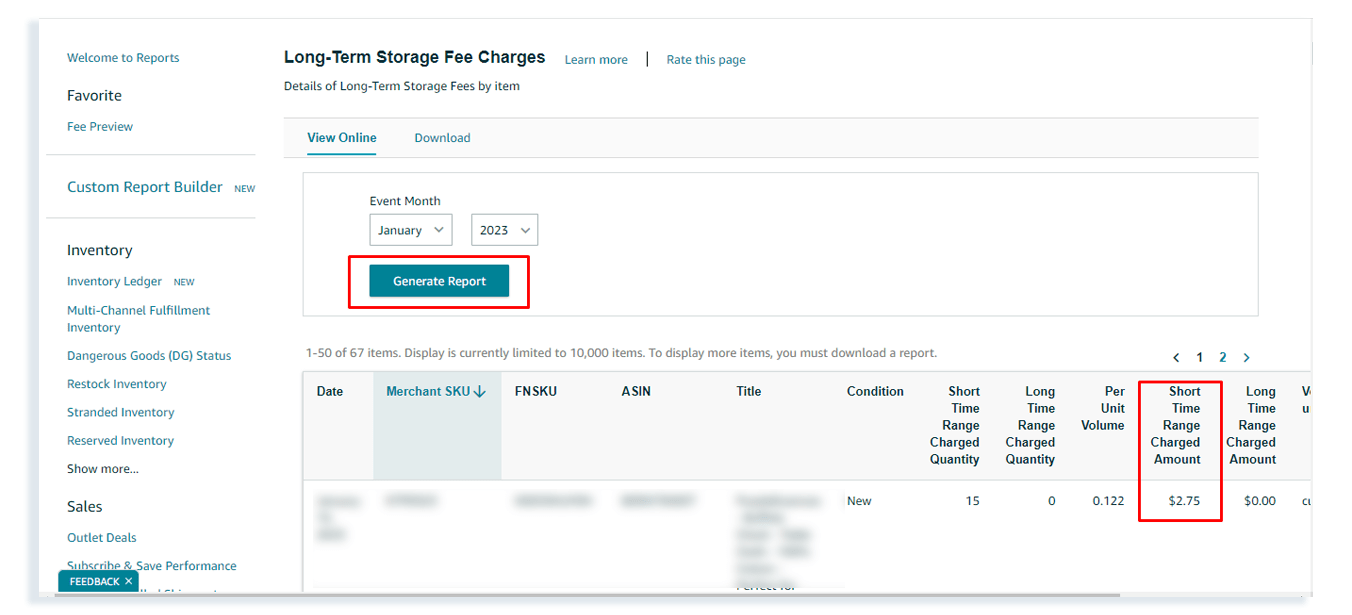Open the Inventory Ledger report
Image resolution: width=1352 pixels, height=615 pixels.
click(x=113, y=281)
